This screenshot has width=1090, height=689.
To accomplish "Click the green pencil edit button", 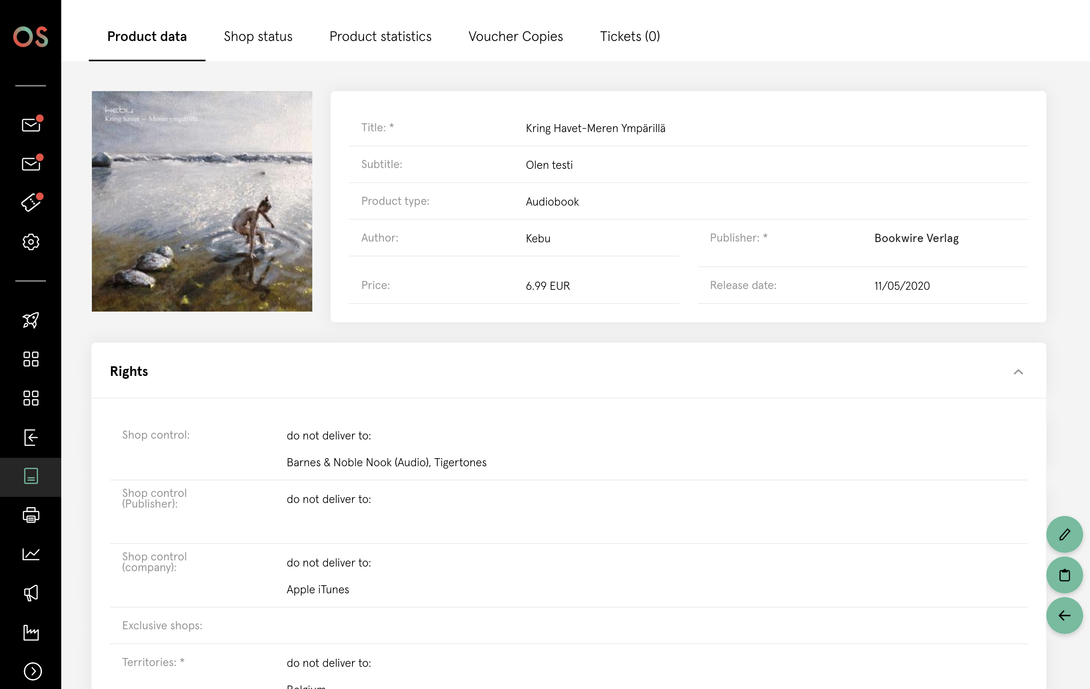I will pyautogui.click(x=1064, y=535).
